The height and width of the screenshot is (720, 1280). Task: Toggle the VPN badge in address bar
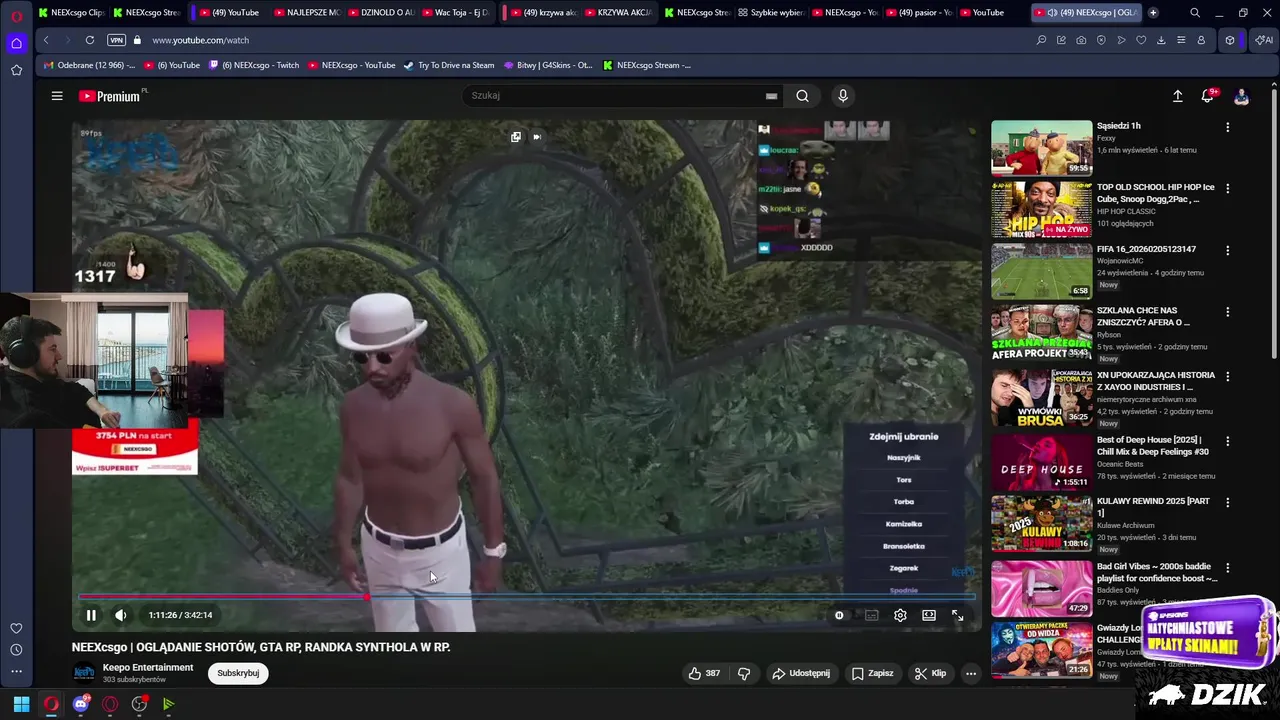[116, 40]
